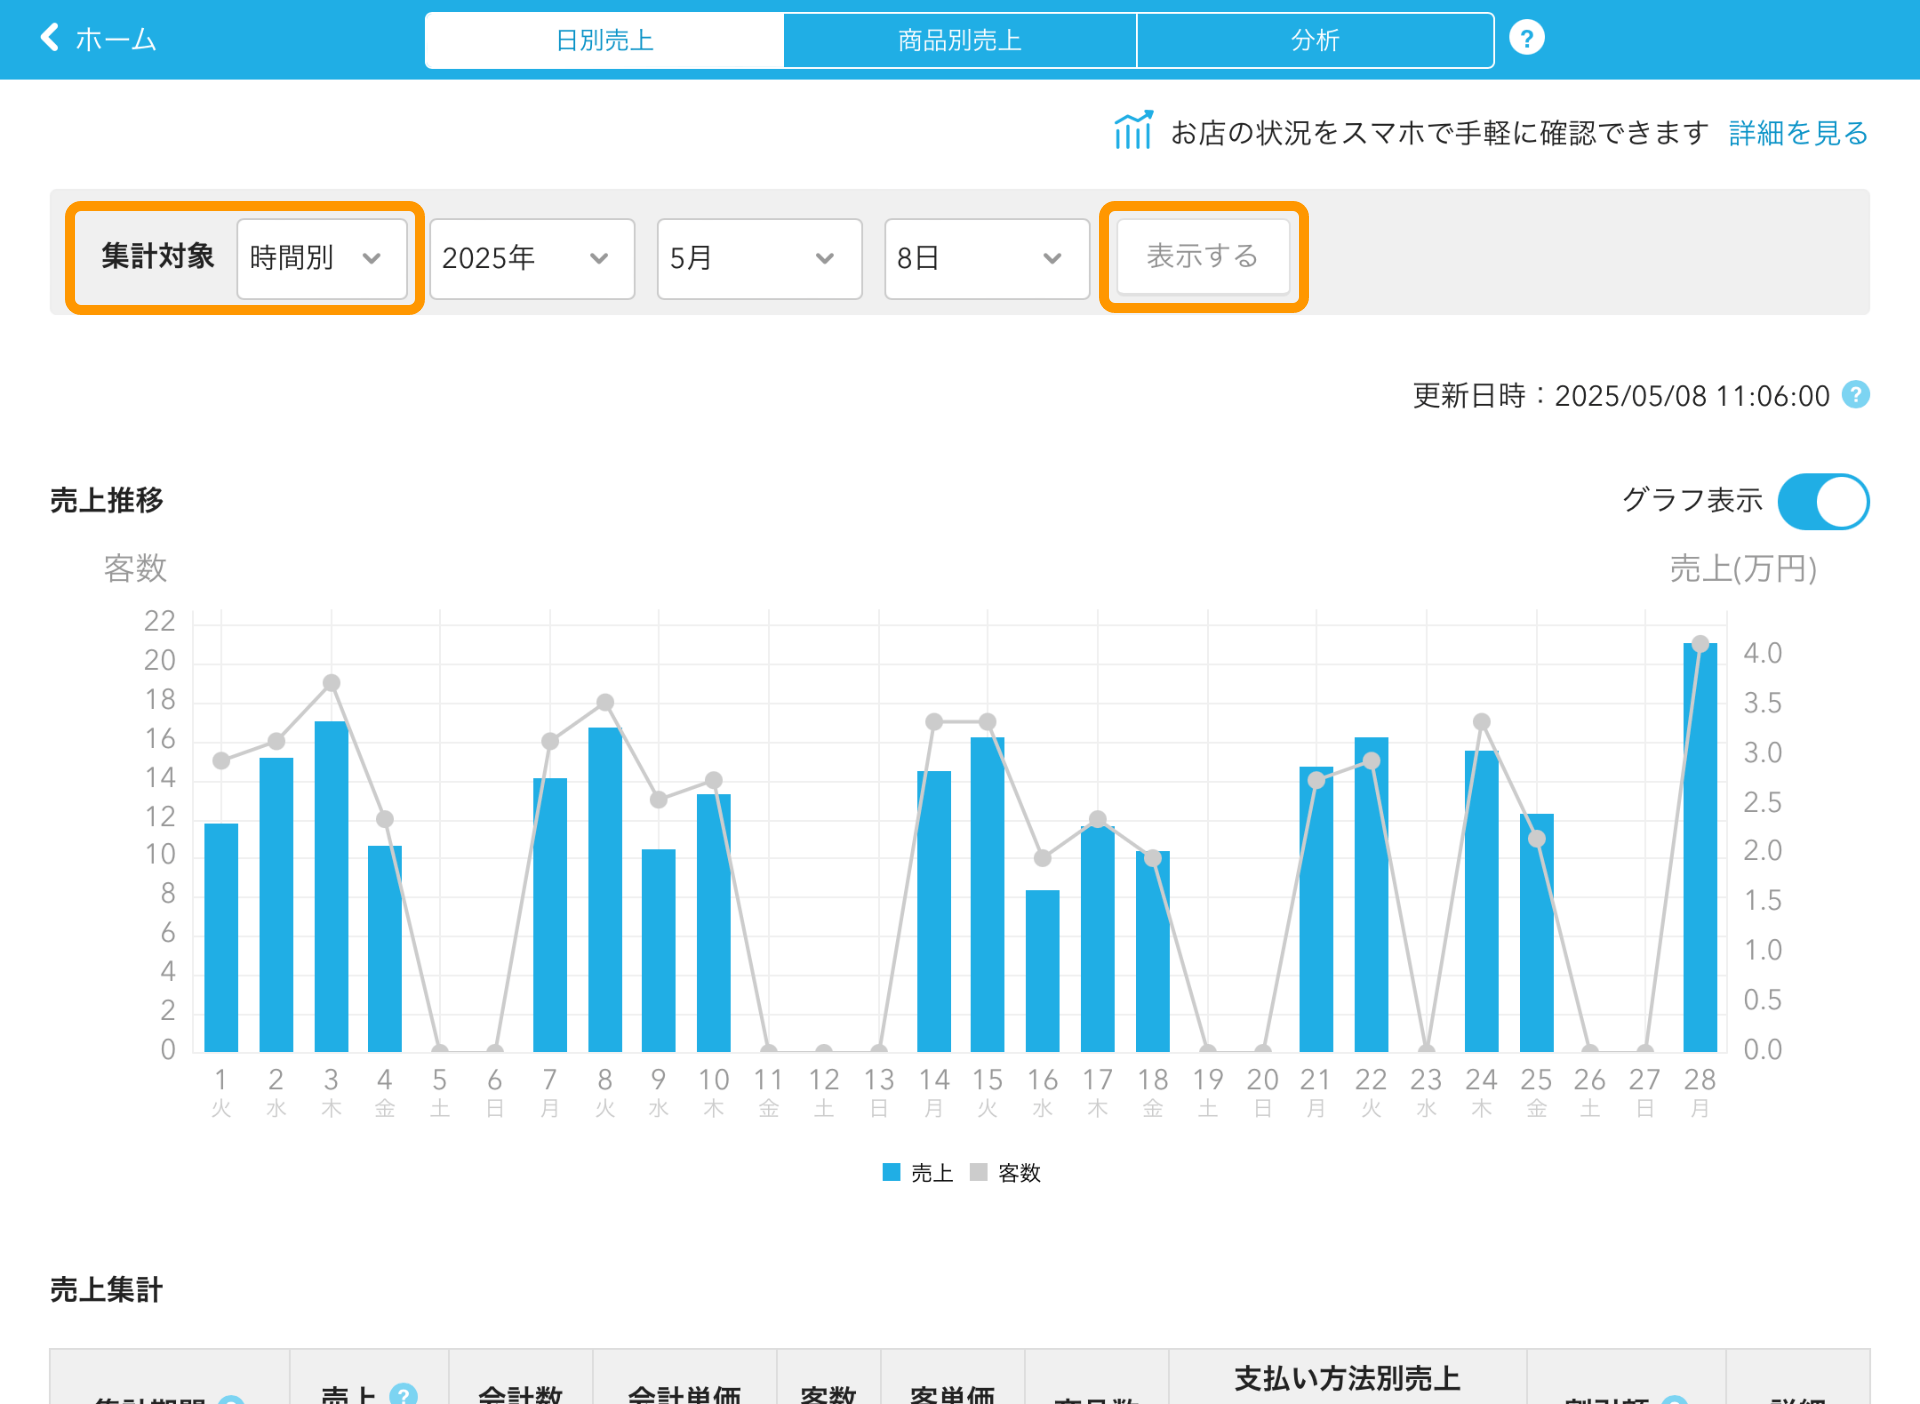Screen dimensions: 1920x1404
Task: Open the 5月 month dropdown
Action: click(759, 258)
